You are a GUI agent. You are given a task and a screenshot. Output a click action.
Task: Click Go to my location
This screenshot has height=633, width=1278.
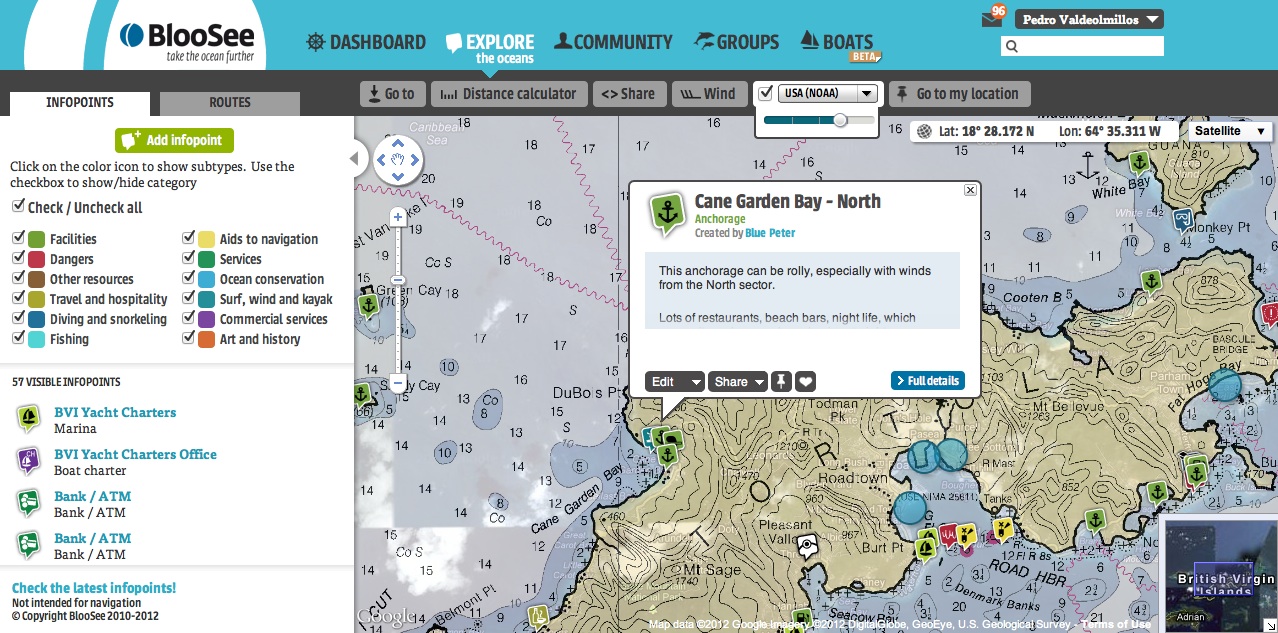(959, 94)
